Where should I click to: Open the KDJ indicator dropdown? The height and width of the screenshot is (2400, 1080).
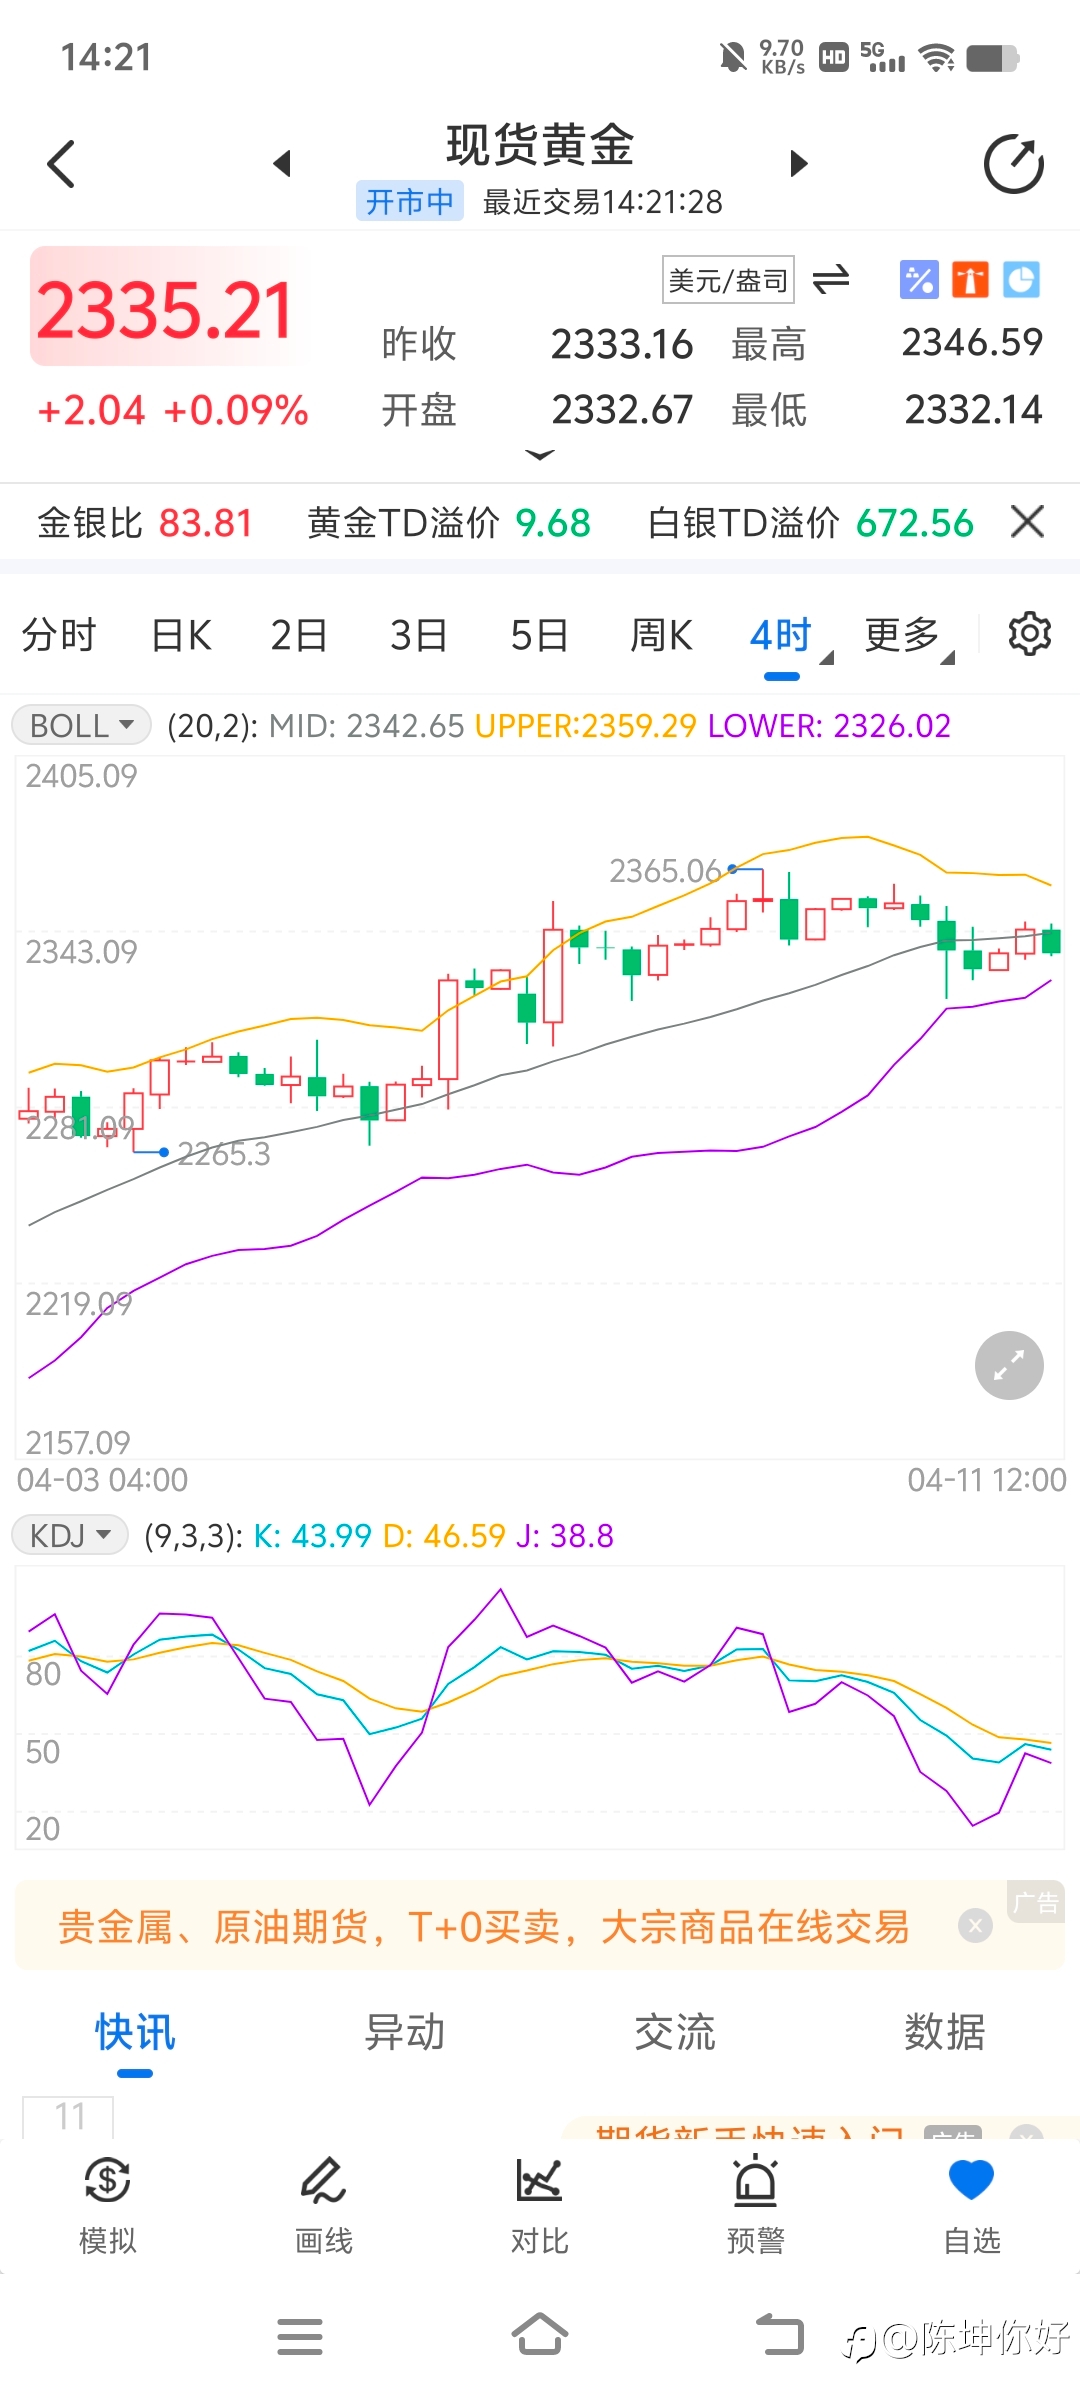[x=70, y=1535]
